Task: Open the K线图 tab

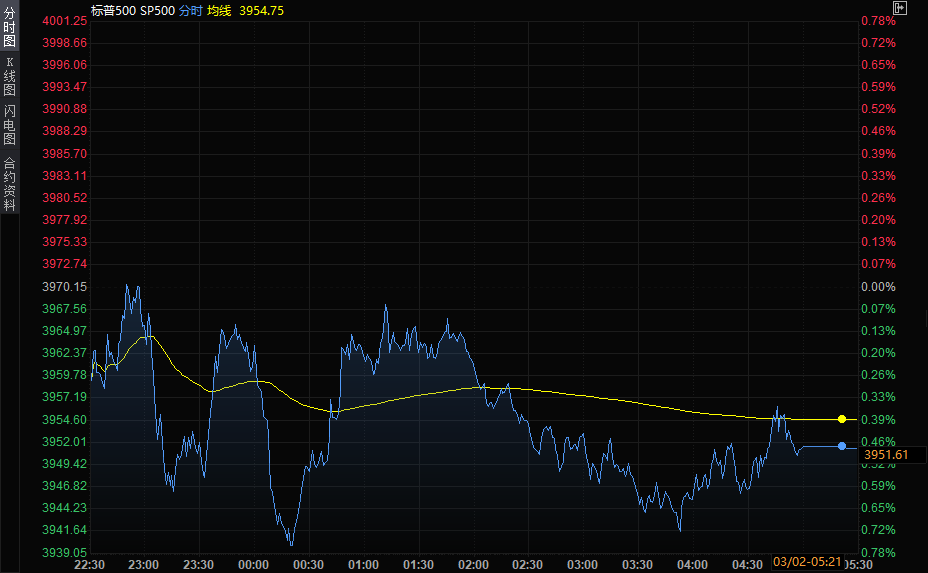Action: point(9,77)
